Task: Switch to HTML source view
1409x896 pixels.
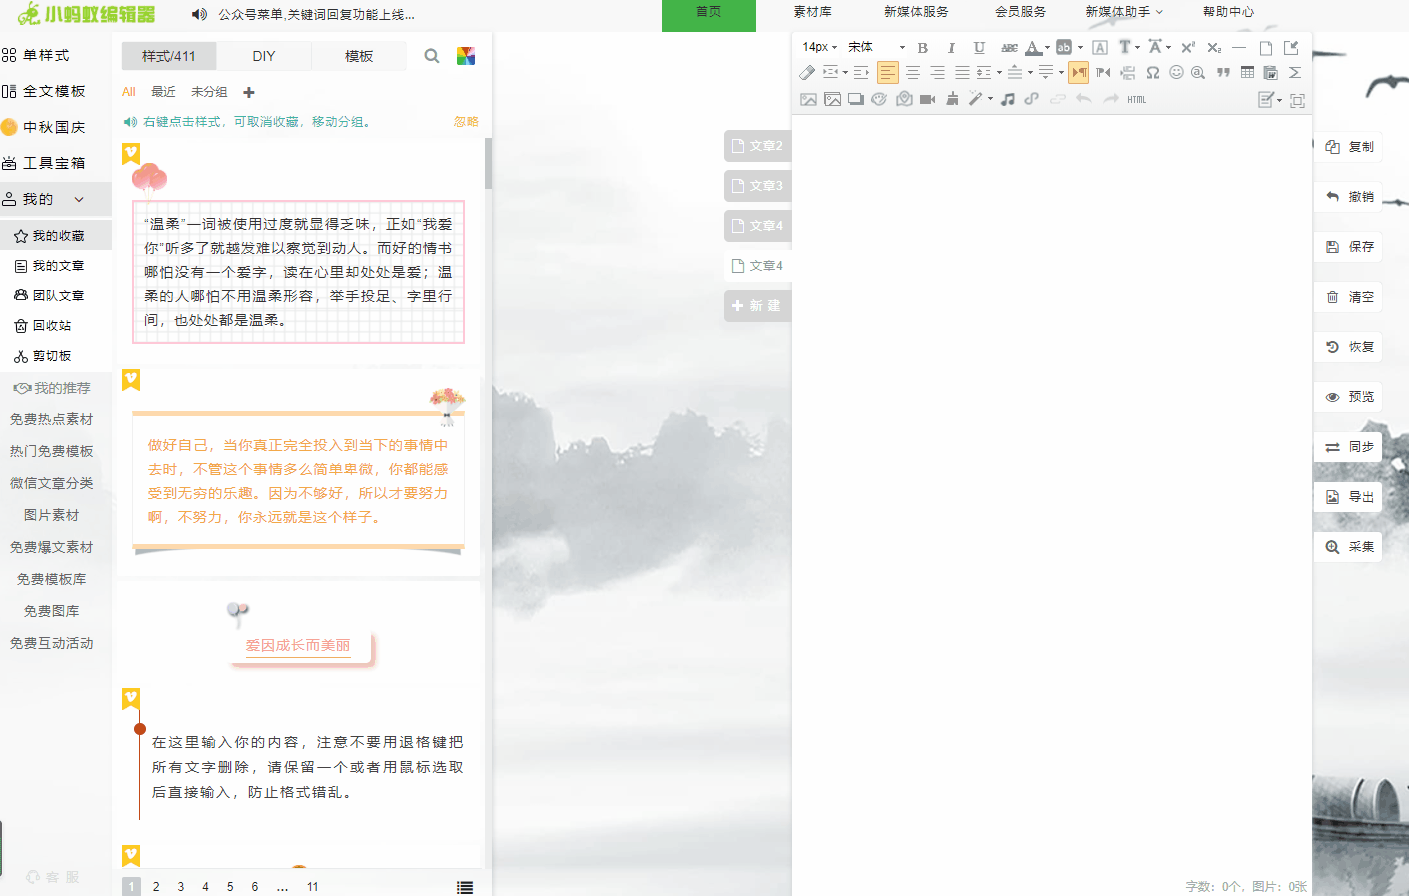Action: (x=1135, y=99)
